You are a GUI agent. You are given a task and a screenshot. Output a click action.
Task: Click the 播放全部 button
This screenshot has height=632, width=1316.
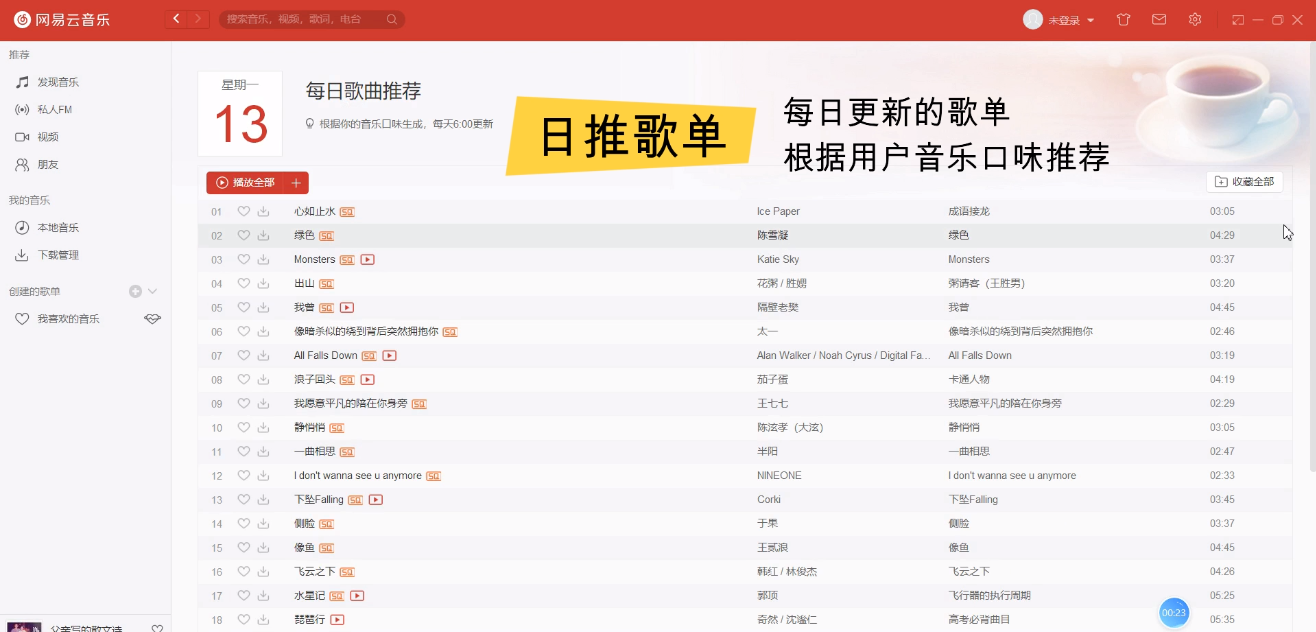248,183
